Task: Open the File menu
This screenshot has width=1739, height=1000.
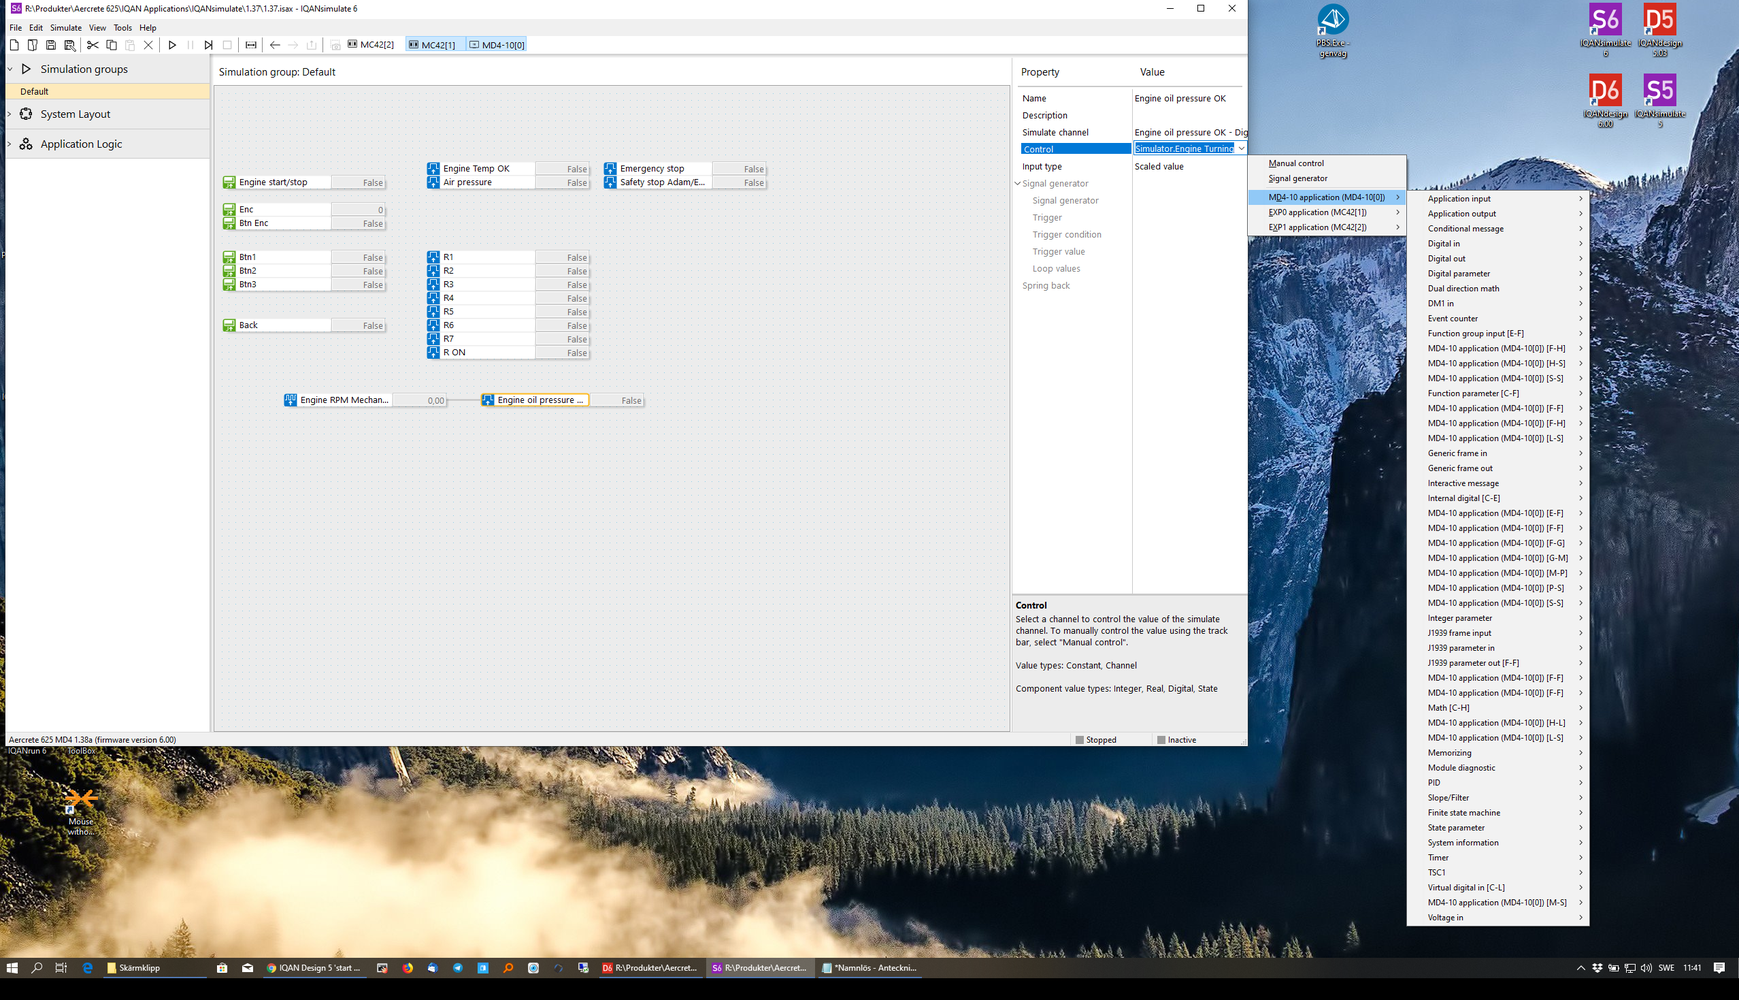Action: (x=15, y=28)
